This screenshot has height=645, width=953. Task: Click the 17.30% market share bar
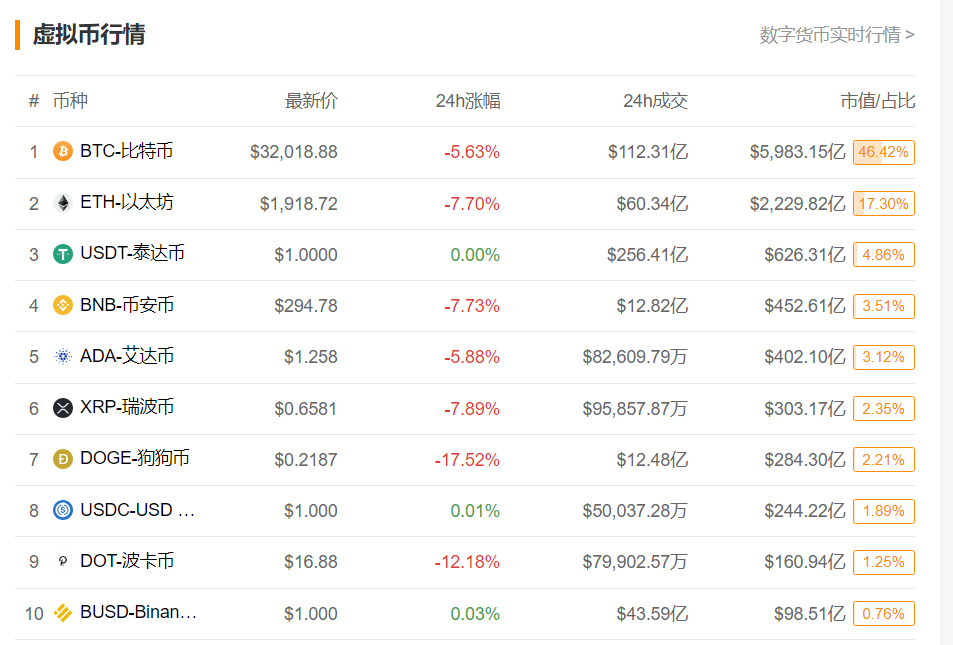click(883, 203)
